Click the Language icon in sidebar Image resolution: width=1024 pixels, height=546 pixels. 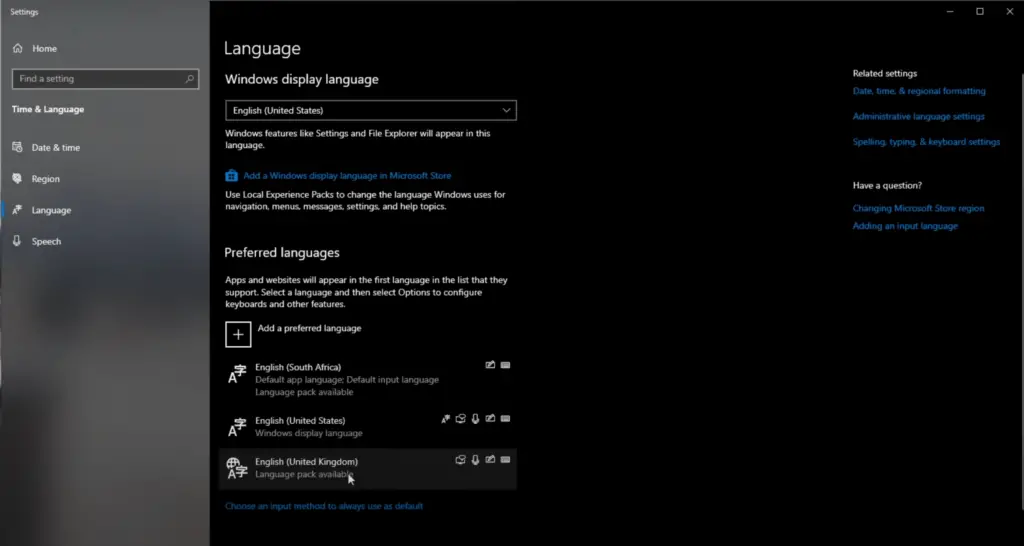pos(18,210)
